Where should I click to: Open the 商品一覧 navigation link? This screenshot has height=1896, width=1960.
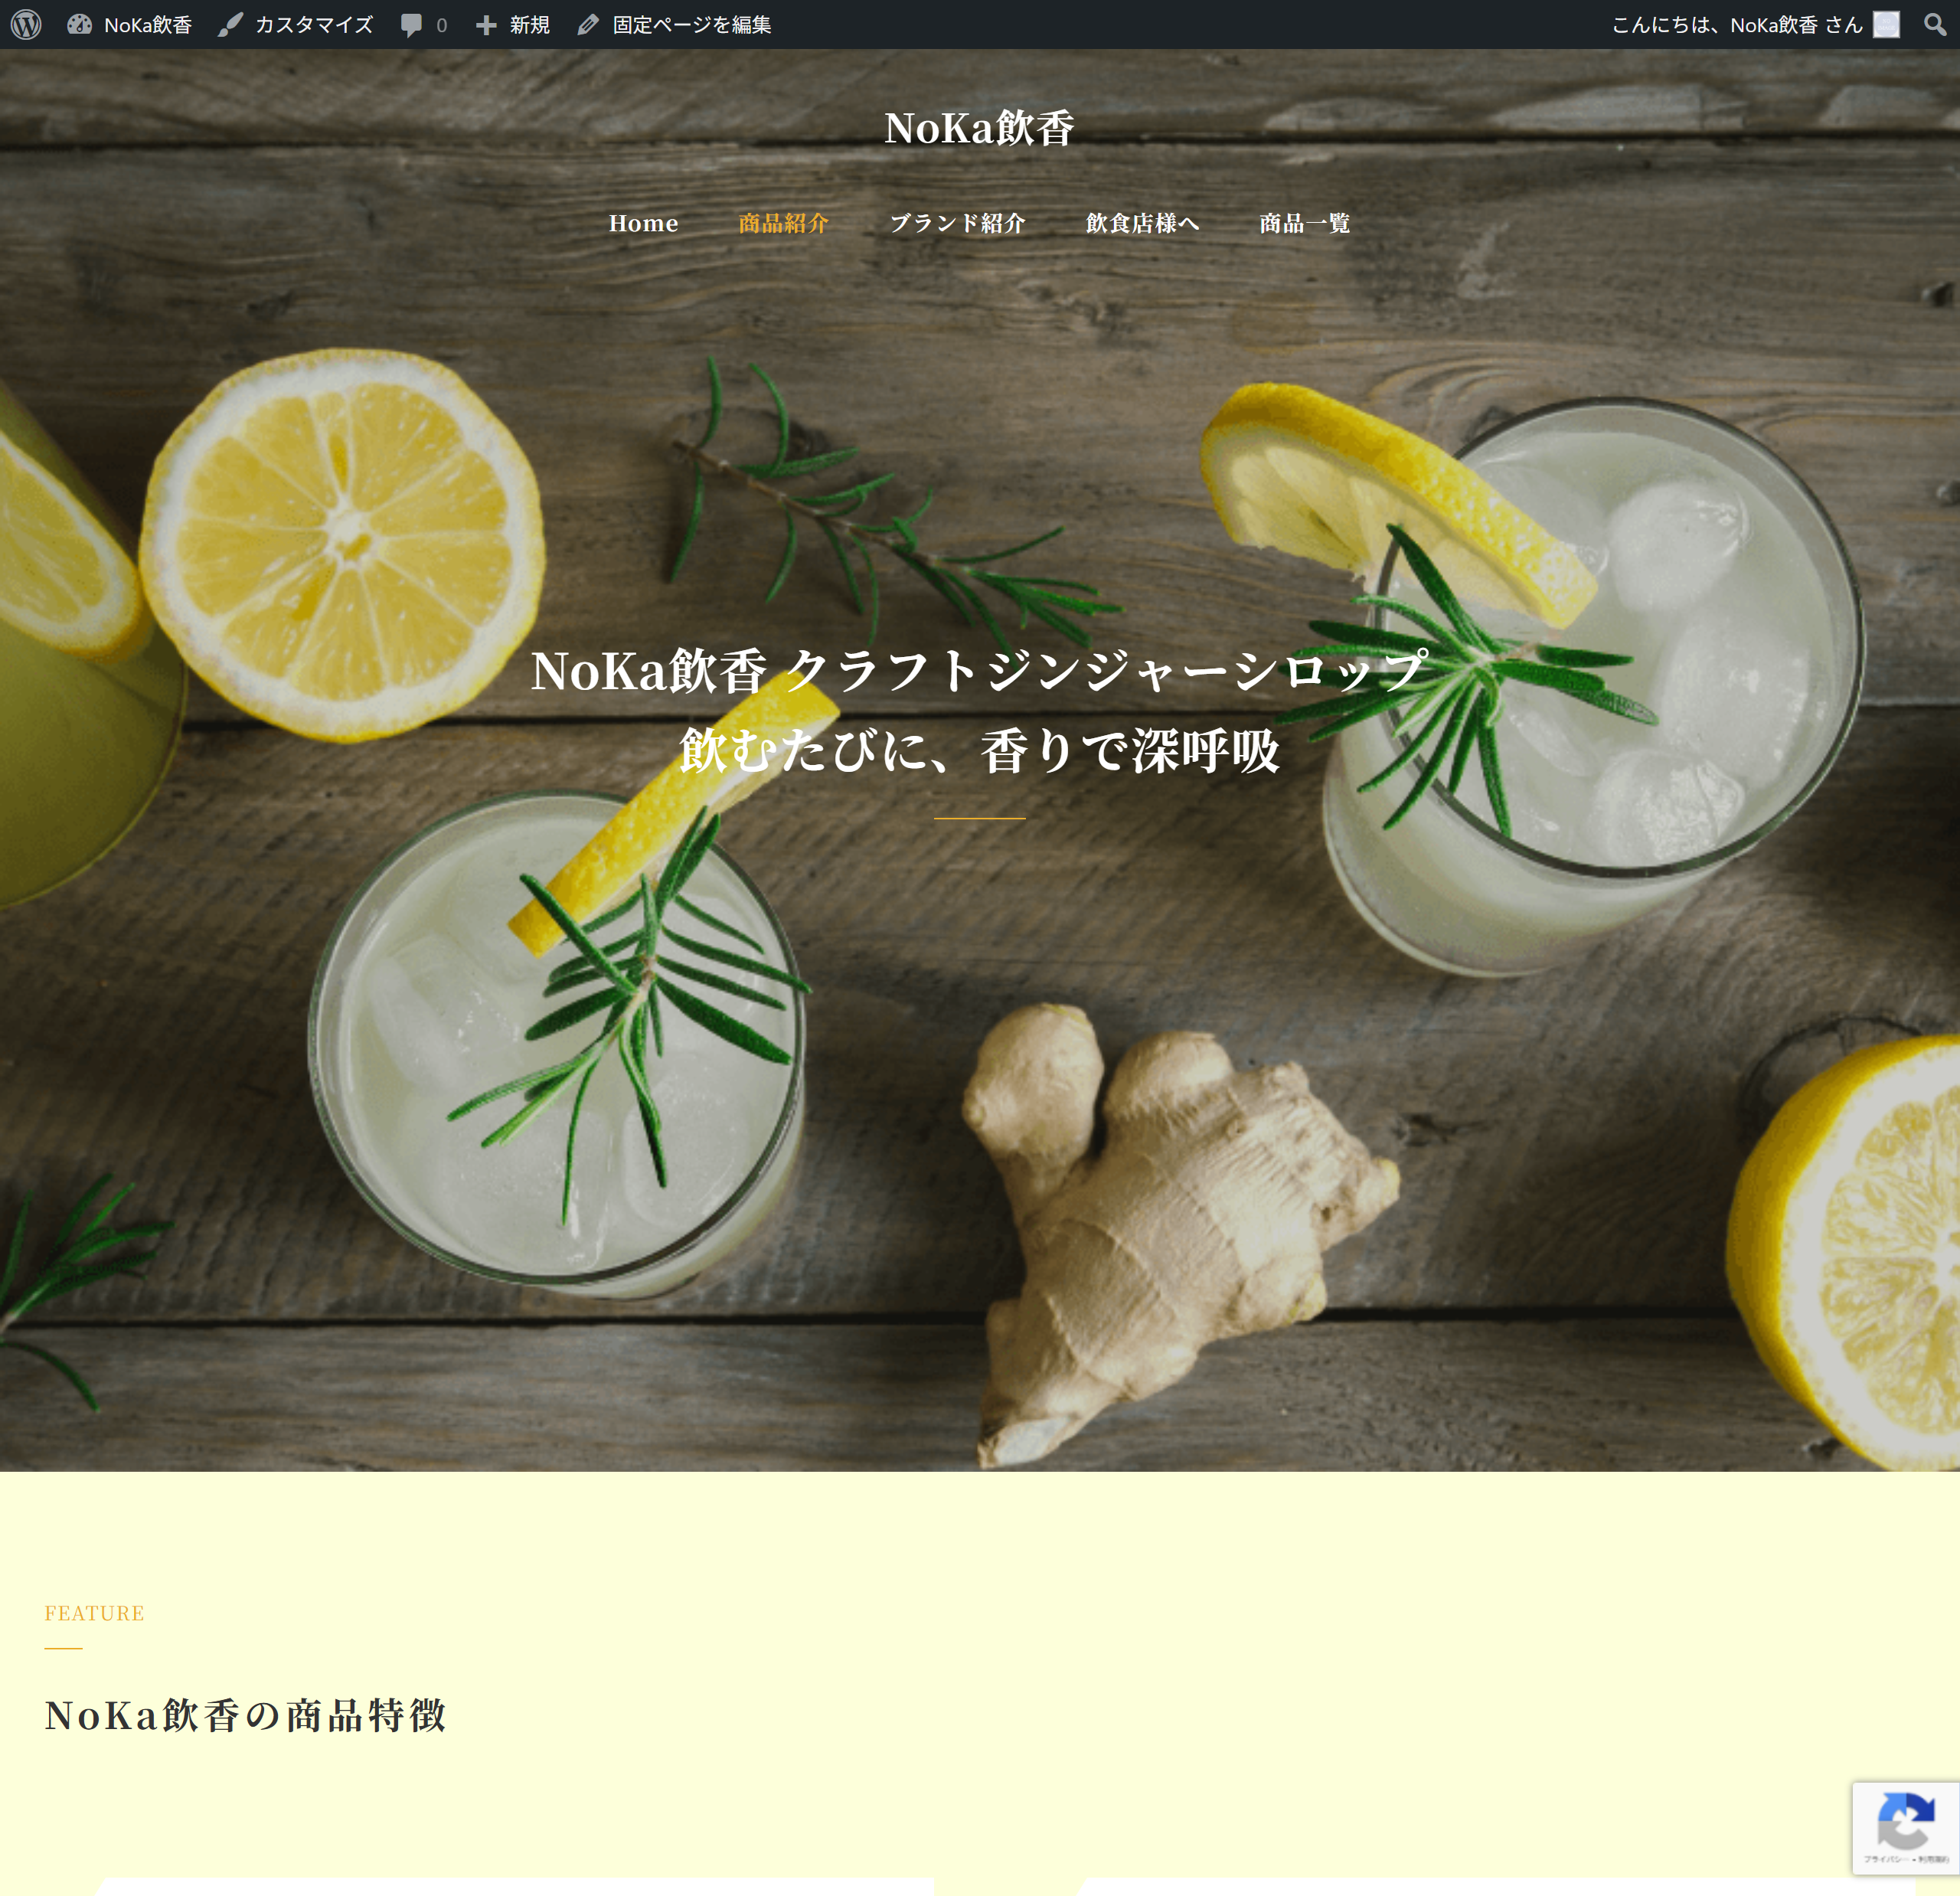tap(1305, 223)
